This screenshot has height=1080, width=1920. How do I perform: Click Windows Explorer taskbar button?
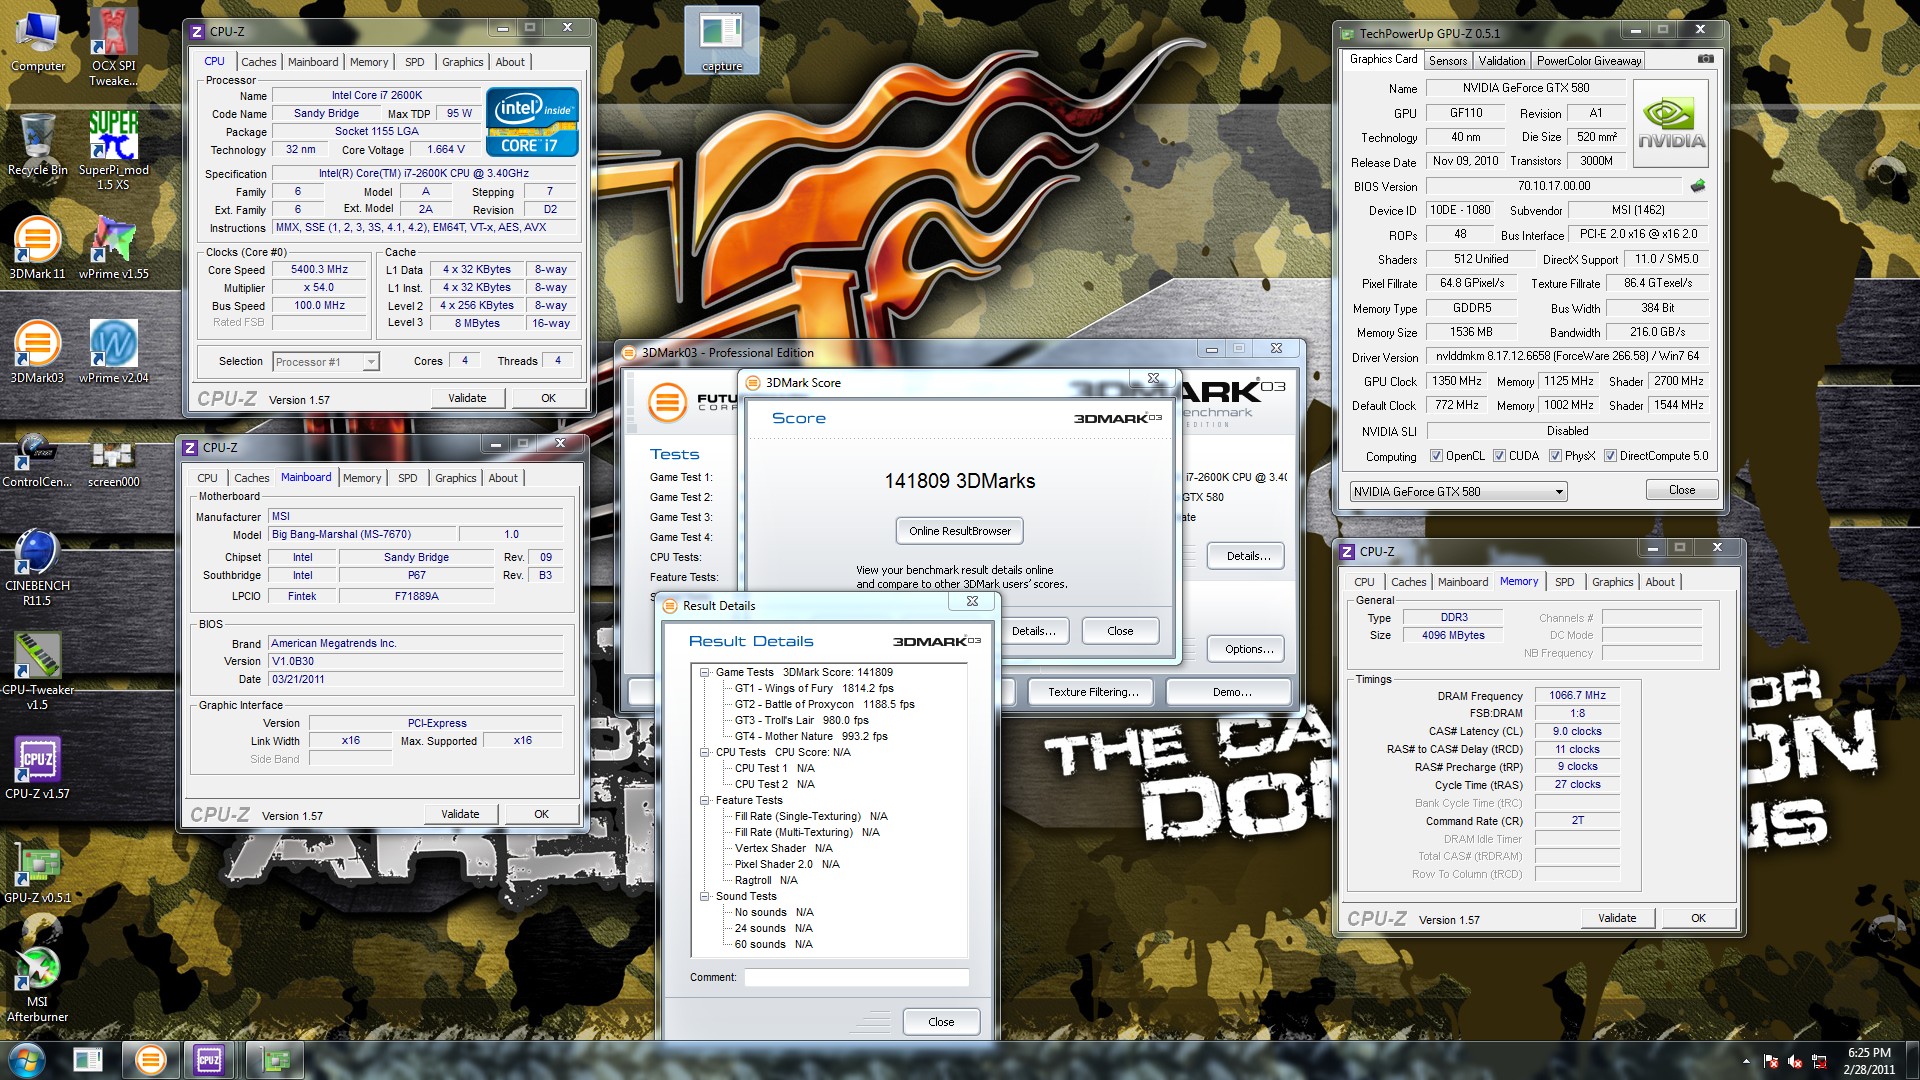tap(87, 1060)
